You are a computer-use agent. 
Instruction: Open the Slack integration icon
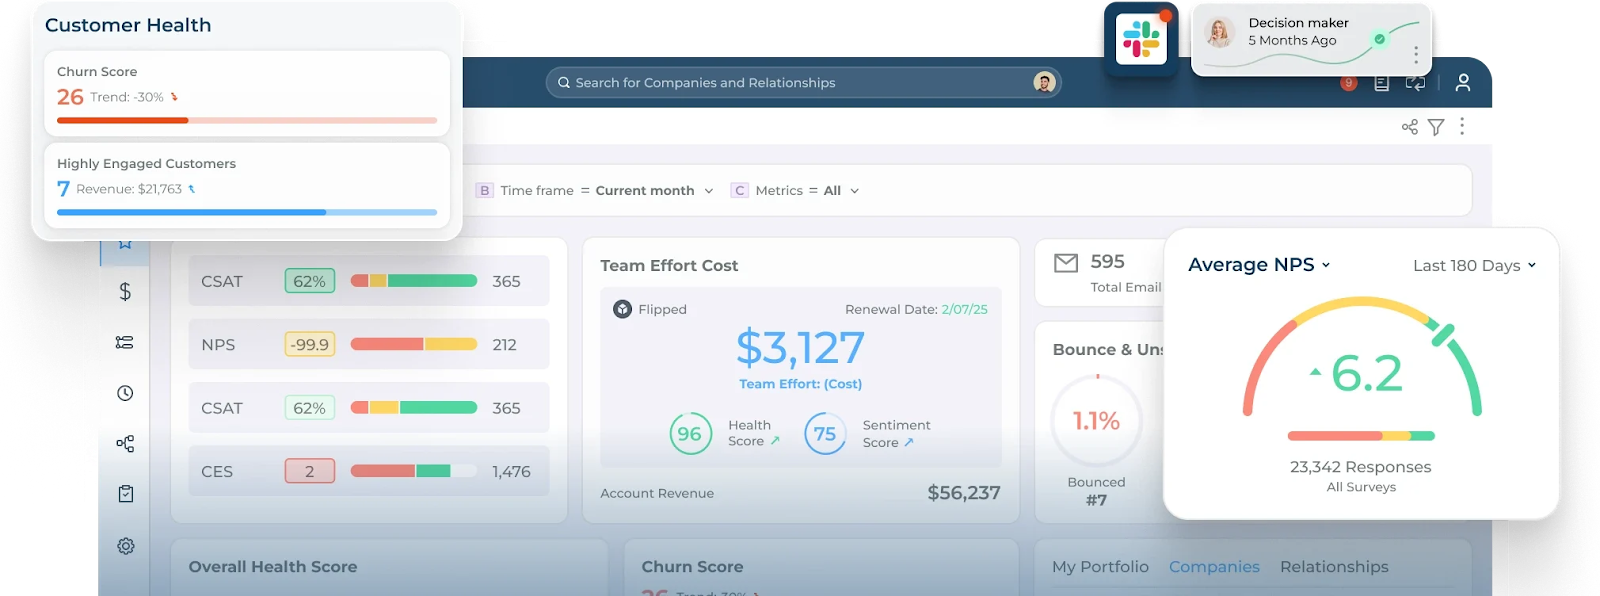pyautogui.click(x=1141, y=40)
